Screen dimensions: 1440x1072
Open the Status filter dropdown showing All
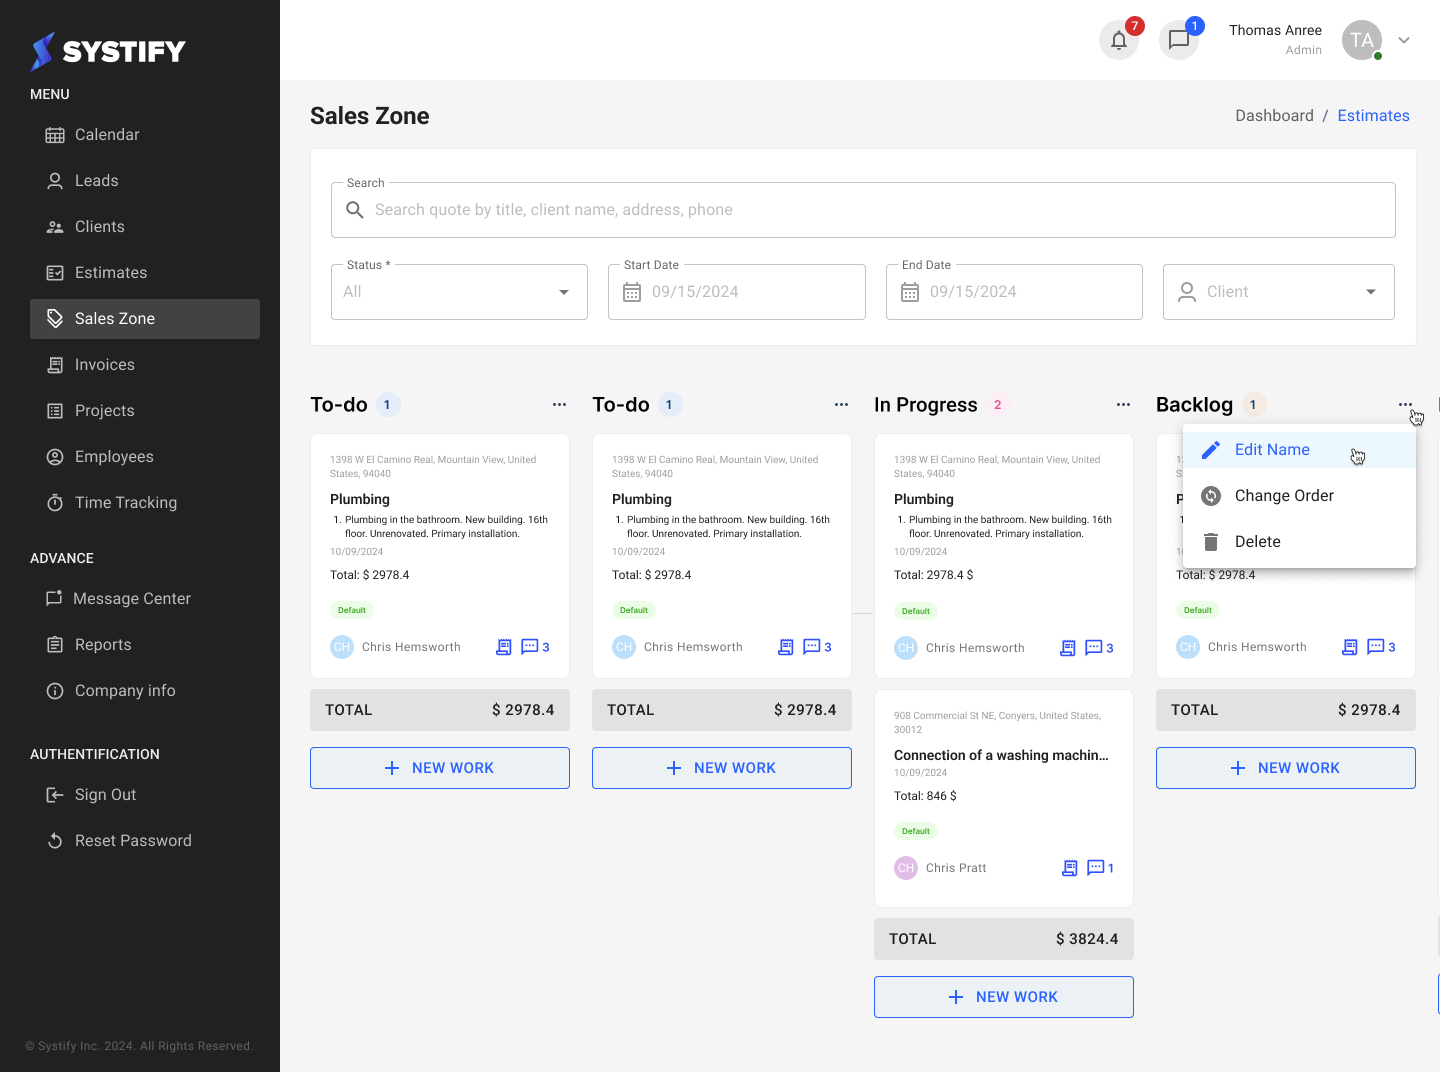[459, 291]
